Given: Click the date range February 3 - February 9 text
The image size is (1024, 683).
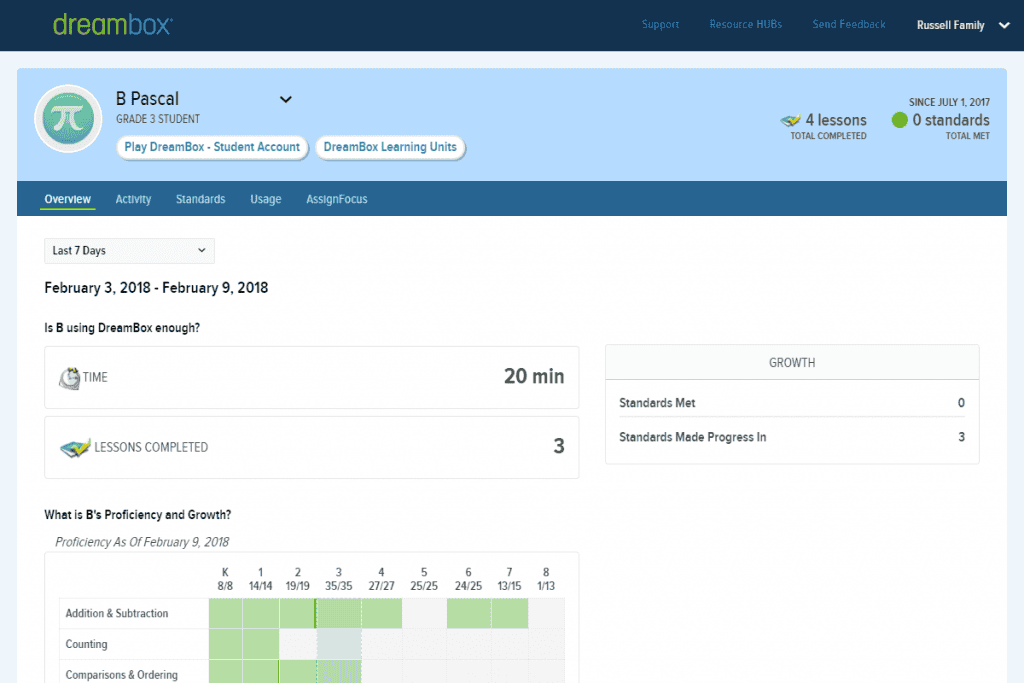Looking at the screenshot, I should click(x=156, y=288).
